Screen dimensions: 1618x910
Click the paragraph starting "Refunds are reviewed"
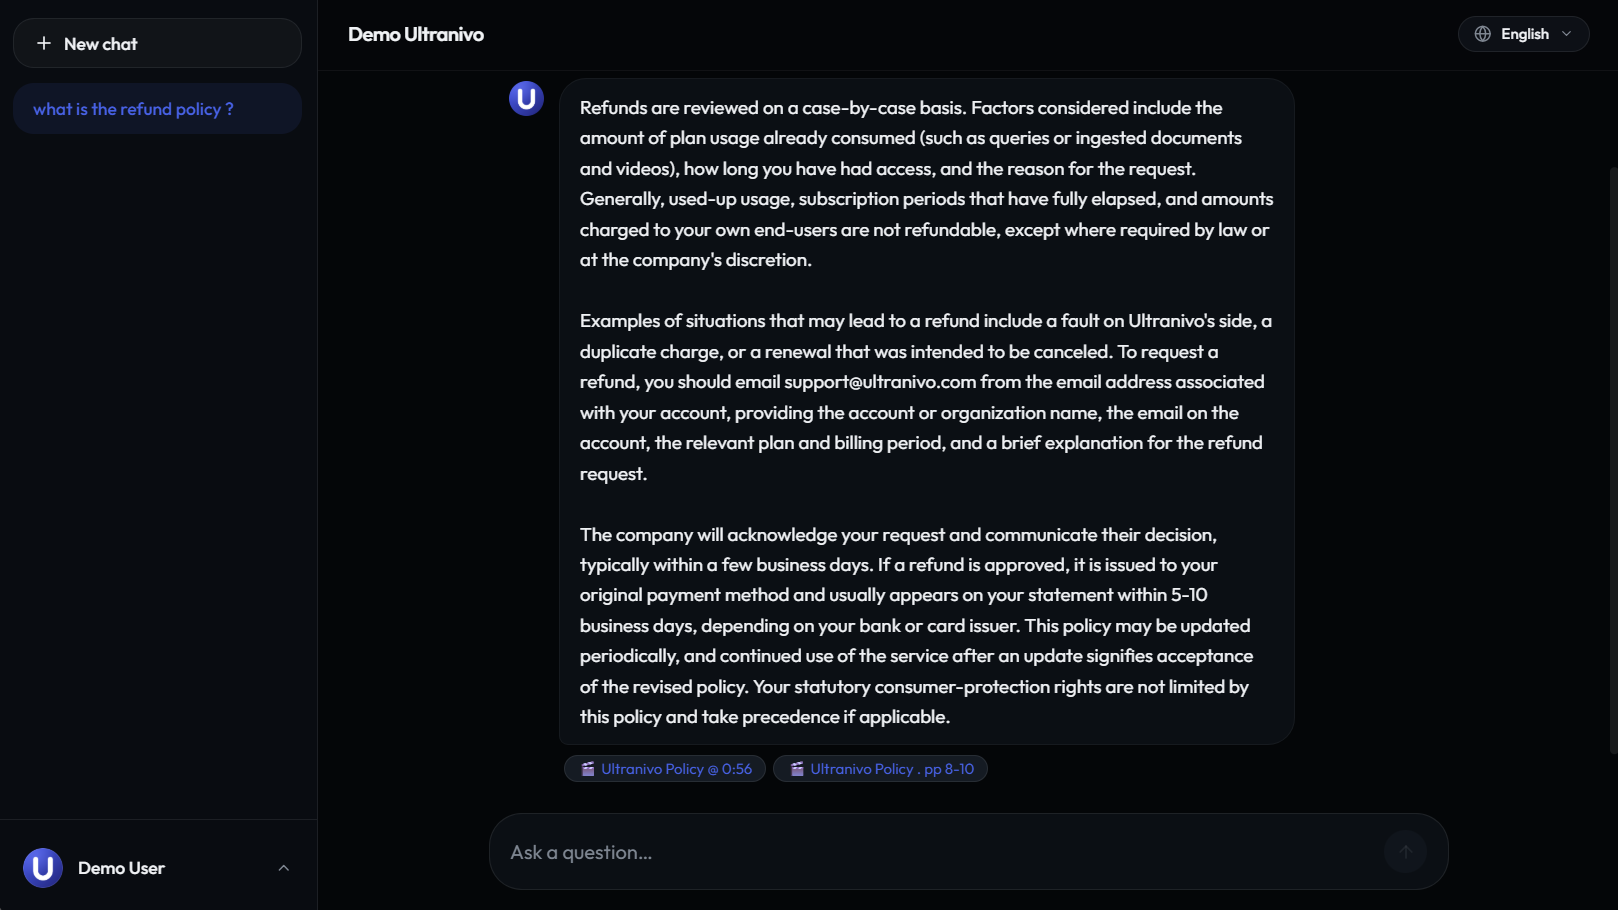point(926,183)
